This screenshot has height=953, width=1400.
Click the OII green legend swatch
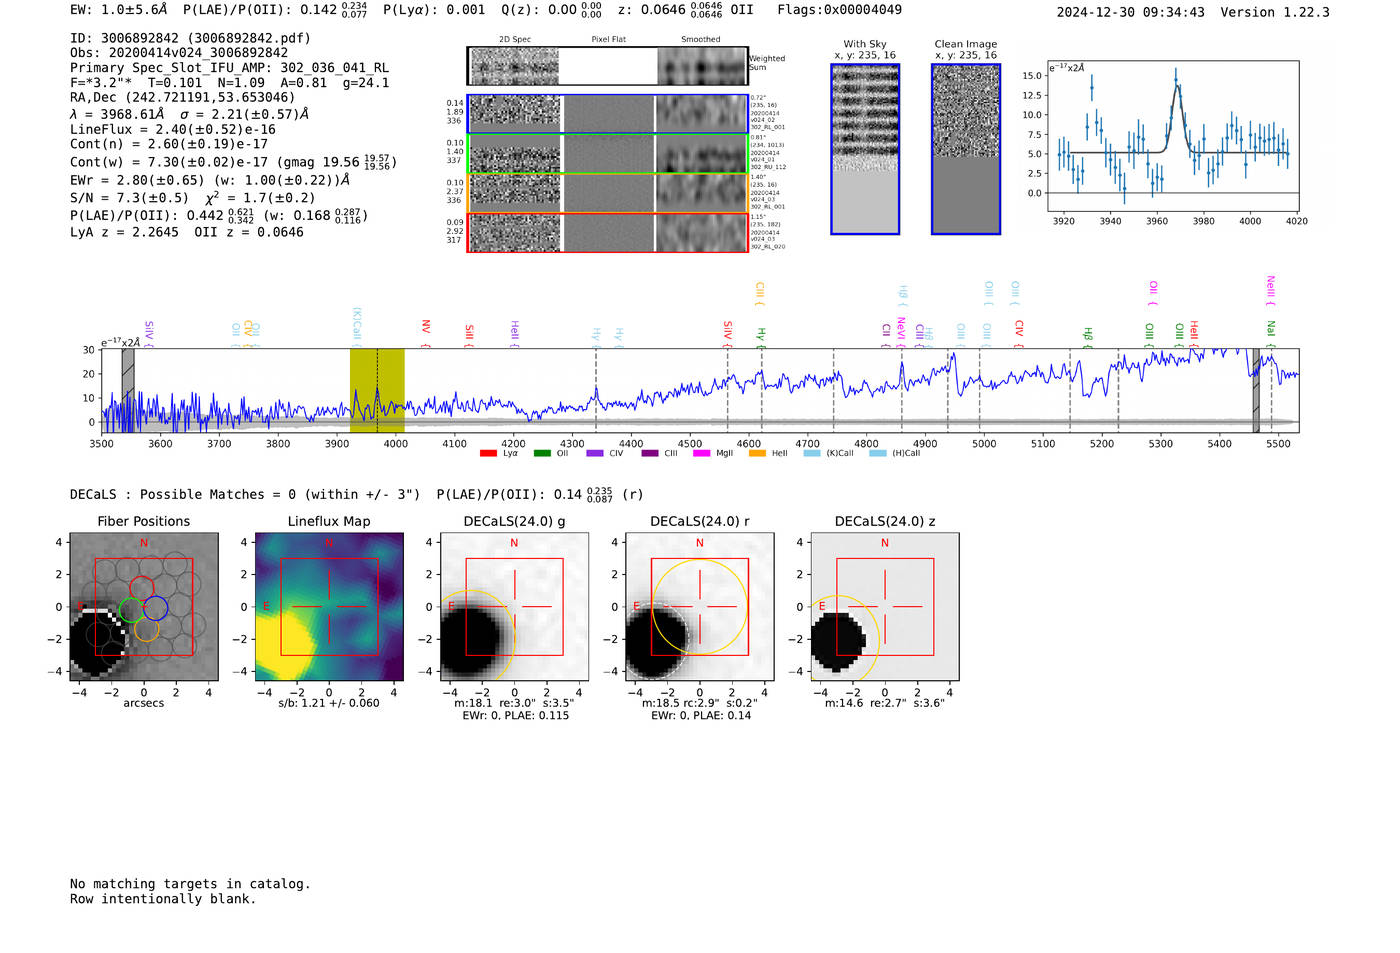coord(542,453)
